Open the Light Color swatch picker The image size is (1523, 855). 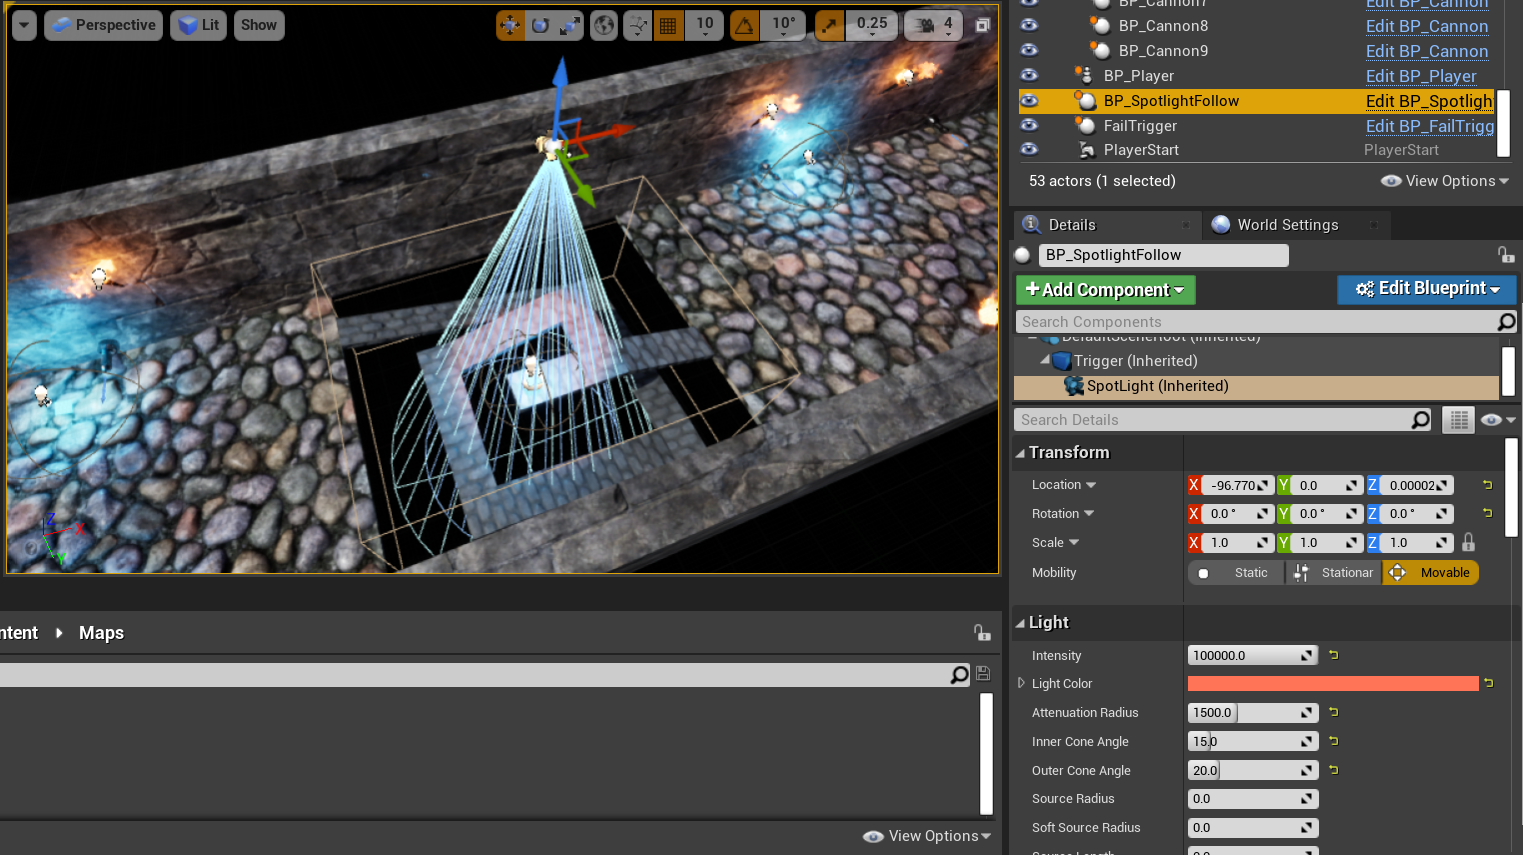click(1333, 683)
